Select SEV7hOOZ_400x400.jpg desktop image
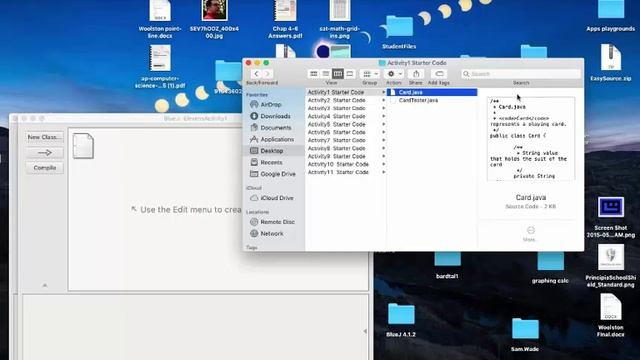 click(214, 19)
